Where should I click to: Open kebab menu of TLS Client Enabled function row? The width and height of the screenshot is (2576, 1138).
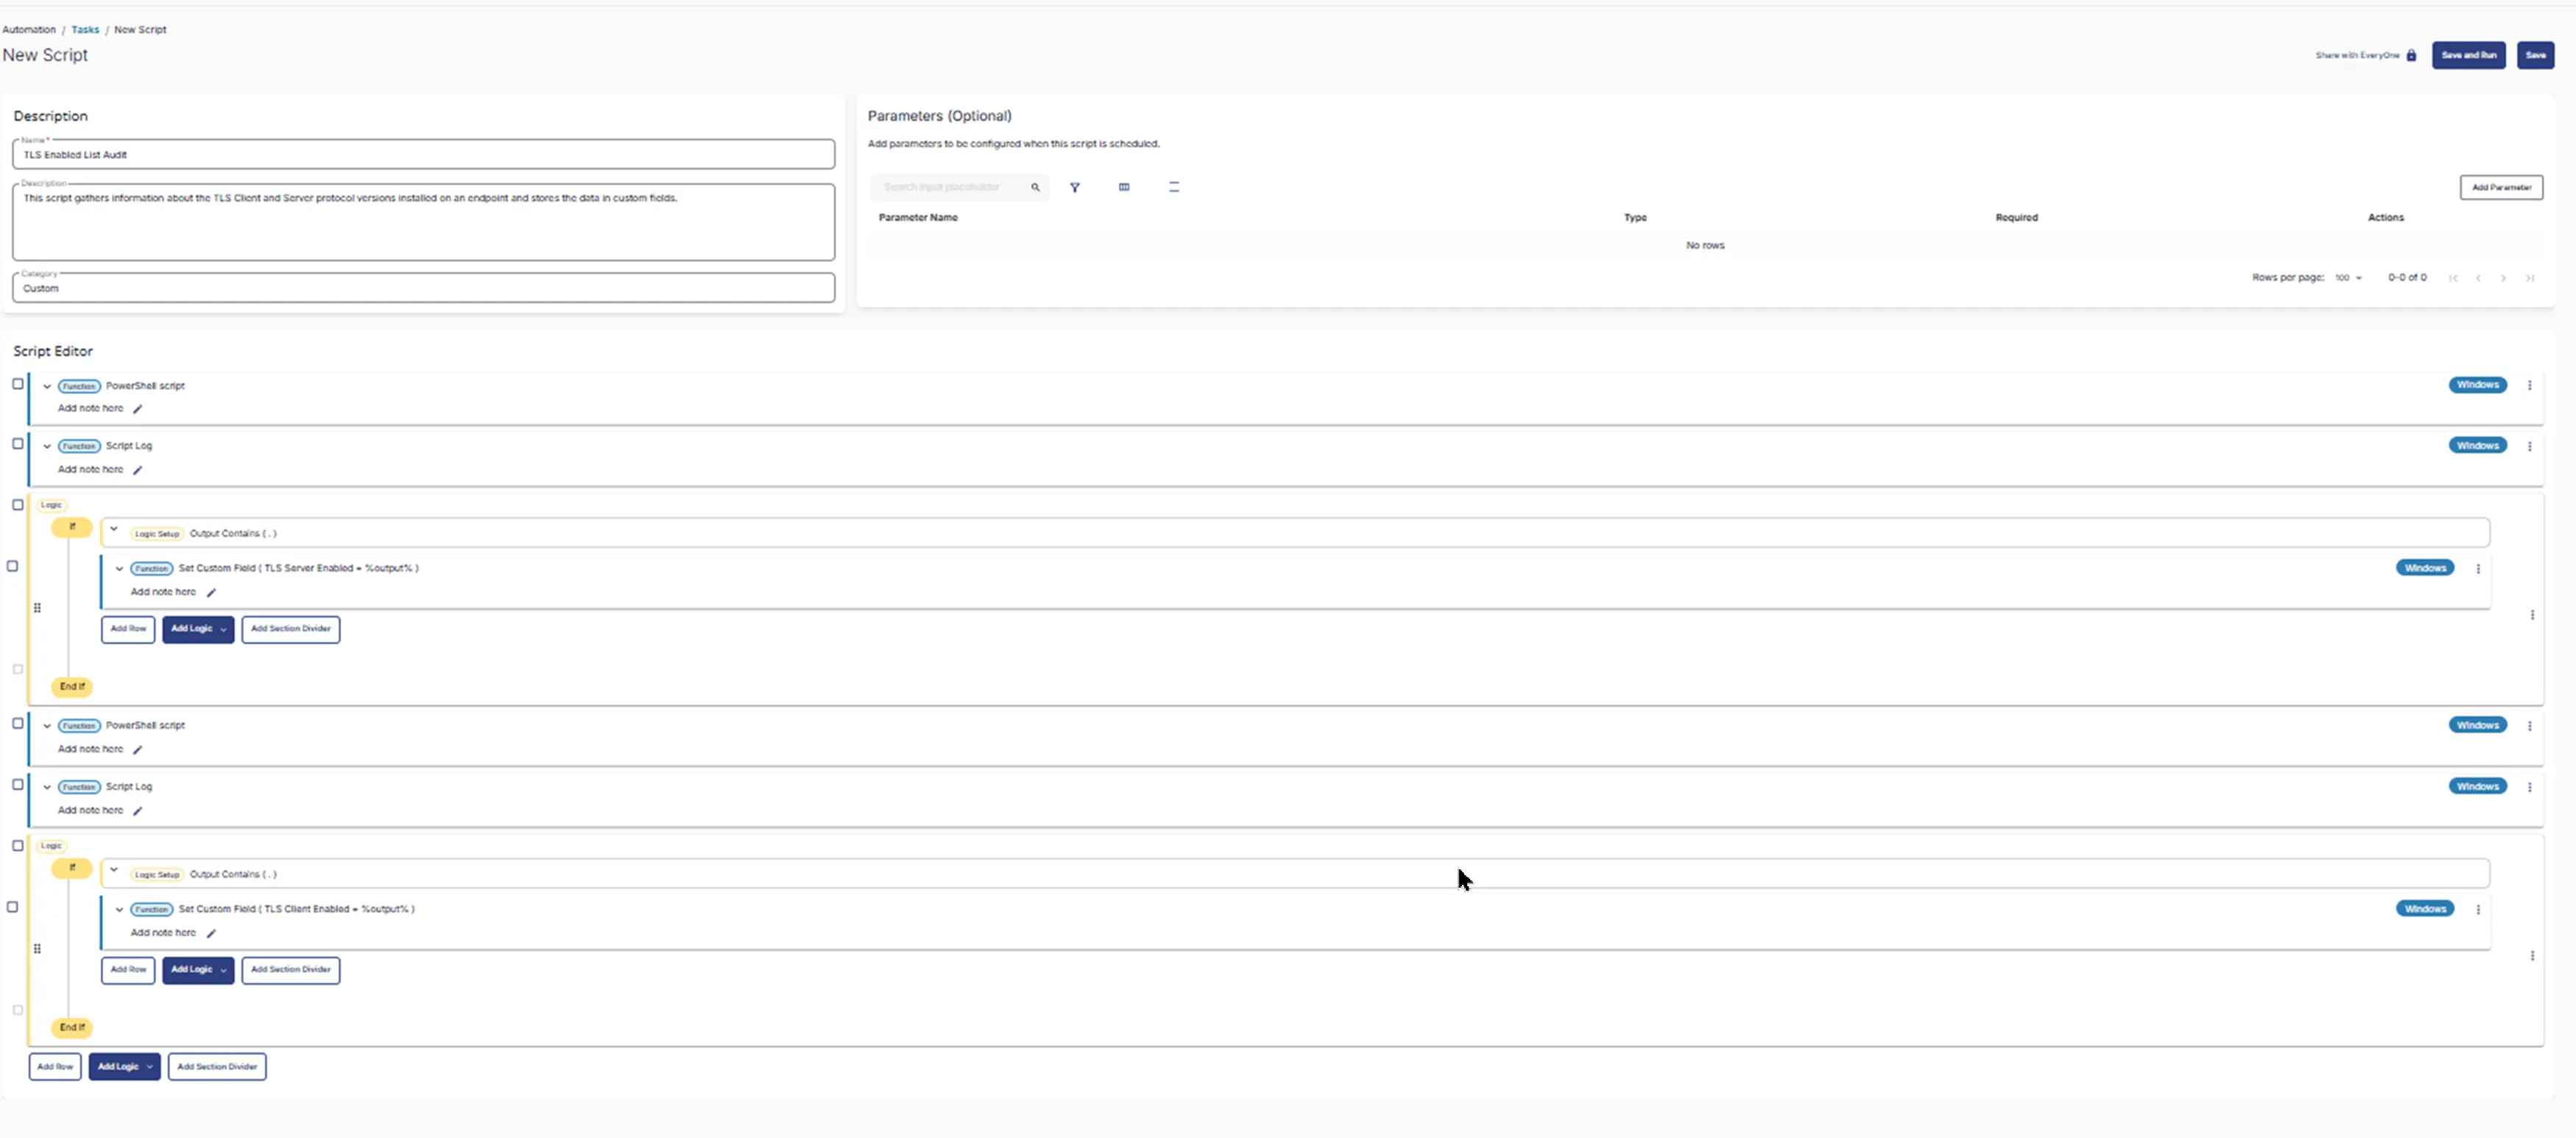pyautogui.click(x=2478, y=910)
